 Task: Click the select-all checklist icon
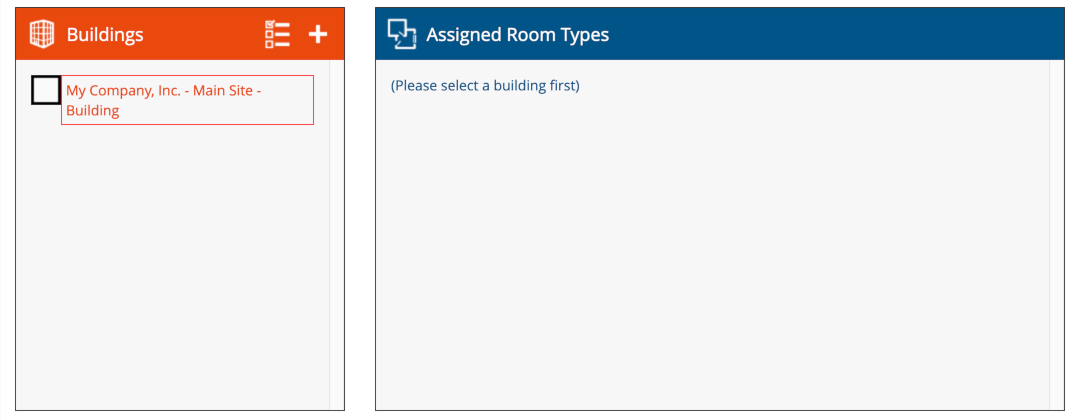pos(277,34)
